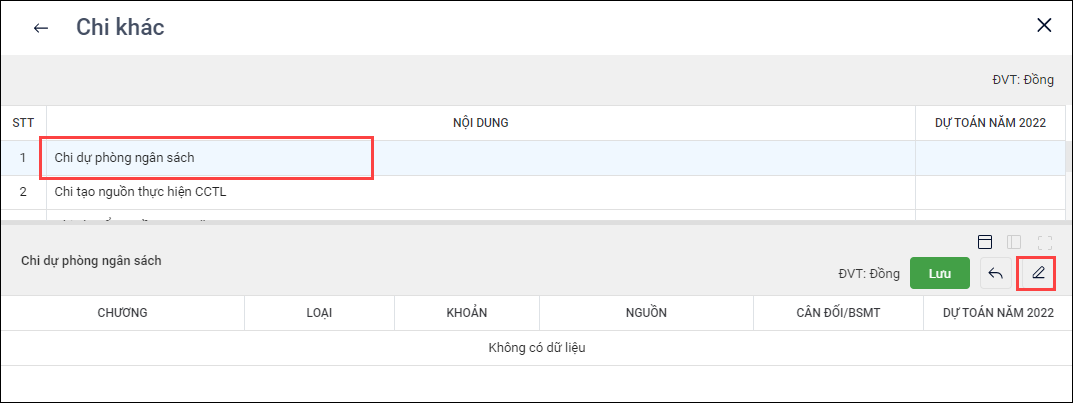
Task: Click the NGUỒN column header
Action: [x=646, y=313]
